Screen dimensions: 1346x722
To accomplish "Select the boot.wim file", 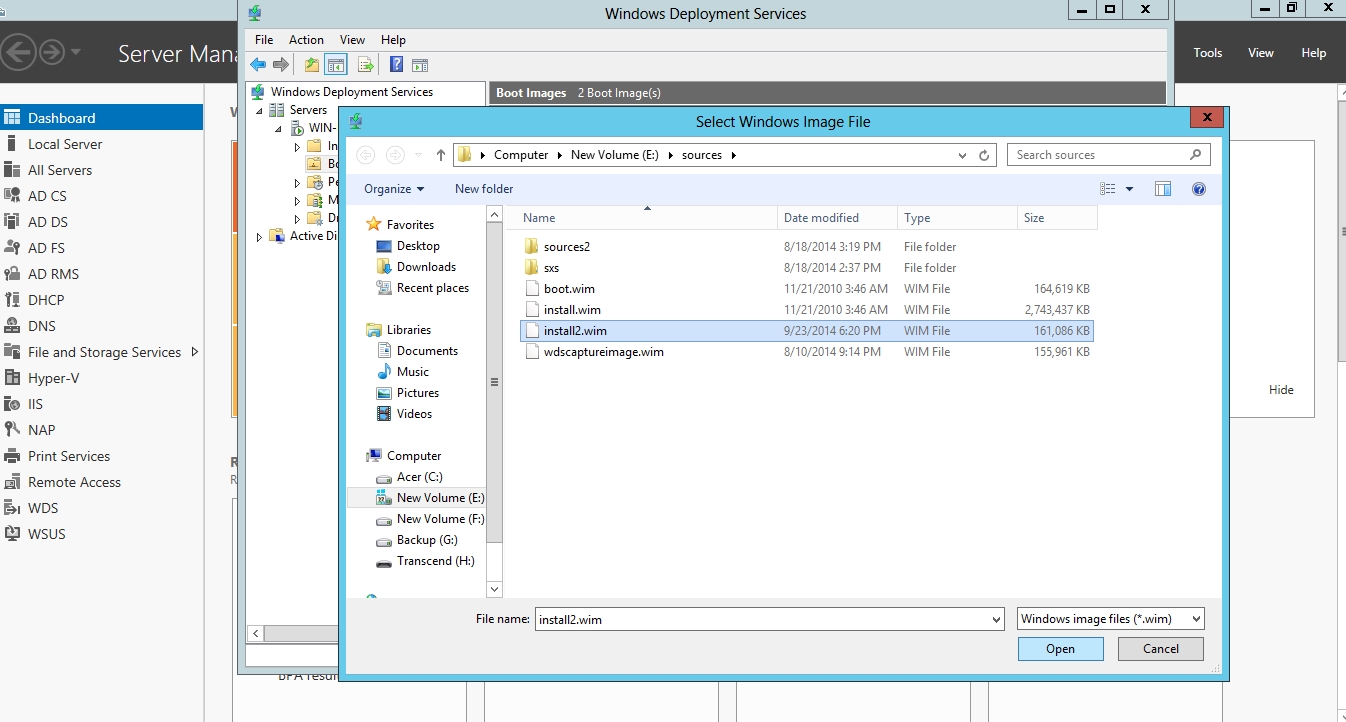I will pyautogui.click(x=569, y=289).
